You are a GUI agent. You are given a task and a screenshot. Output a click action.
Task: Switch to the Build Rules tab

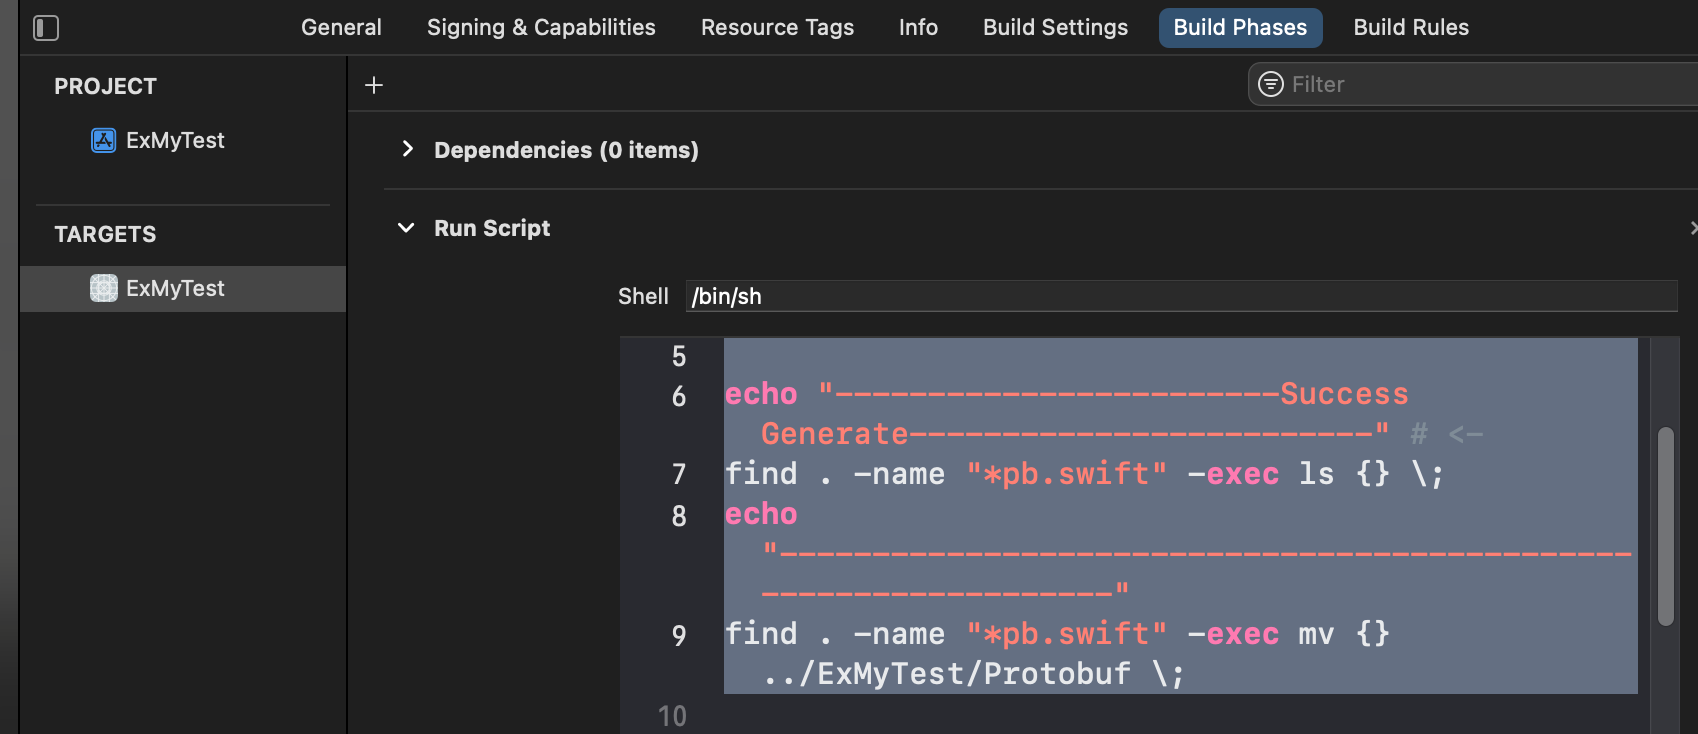1411,28
